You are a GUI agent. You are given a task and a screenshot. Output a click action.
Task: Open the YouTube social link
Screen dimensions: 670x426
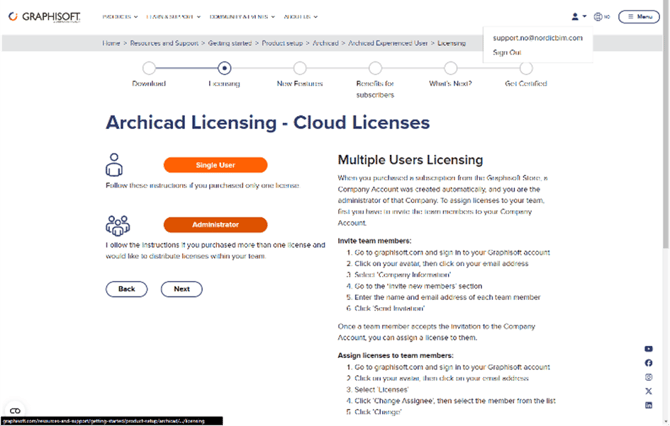(649, 349)
